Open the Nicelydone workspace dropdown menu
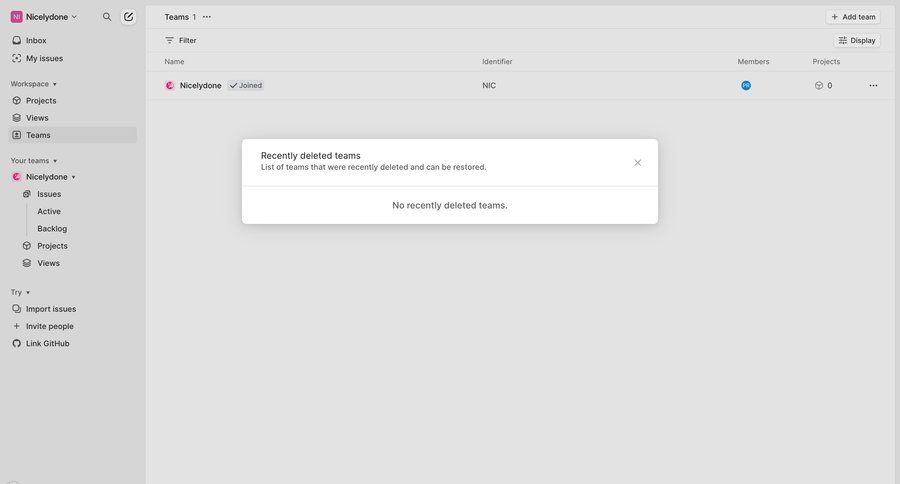The image size is (900, 484). (x=45, y=17)
